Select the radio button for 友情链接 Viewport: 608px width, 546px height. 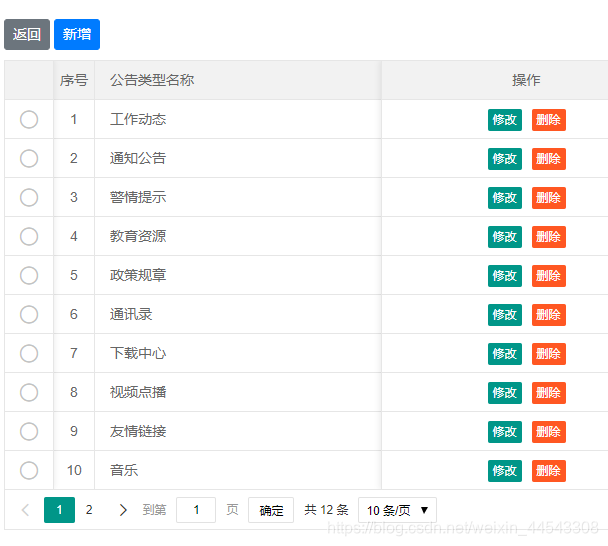29,431
